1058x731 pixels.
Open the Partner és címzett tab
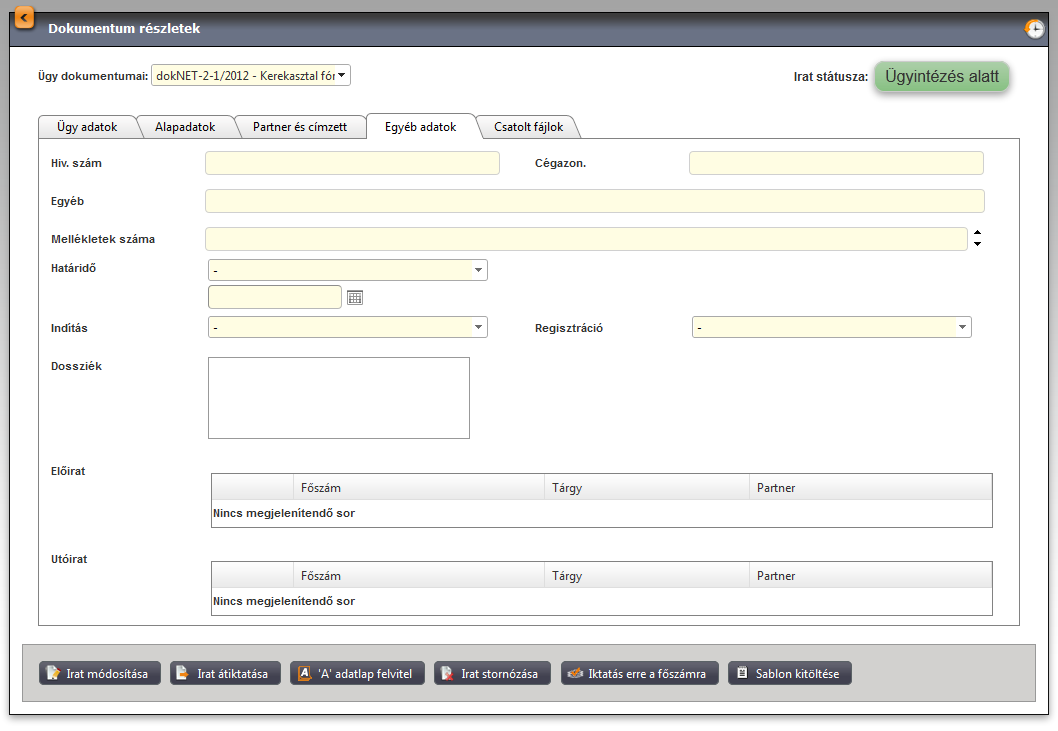coord(300,127)
